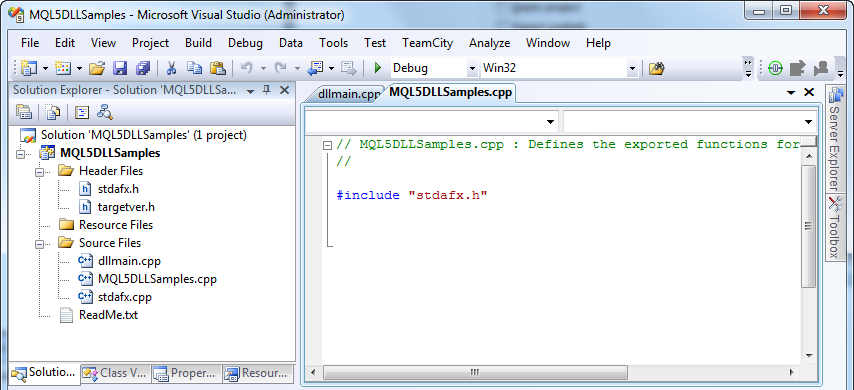Open the Project menu
The height and width of the screenshot is (390, 854).
150,42
